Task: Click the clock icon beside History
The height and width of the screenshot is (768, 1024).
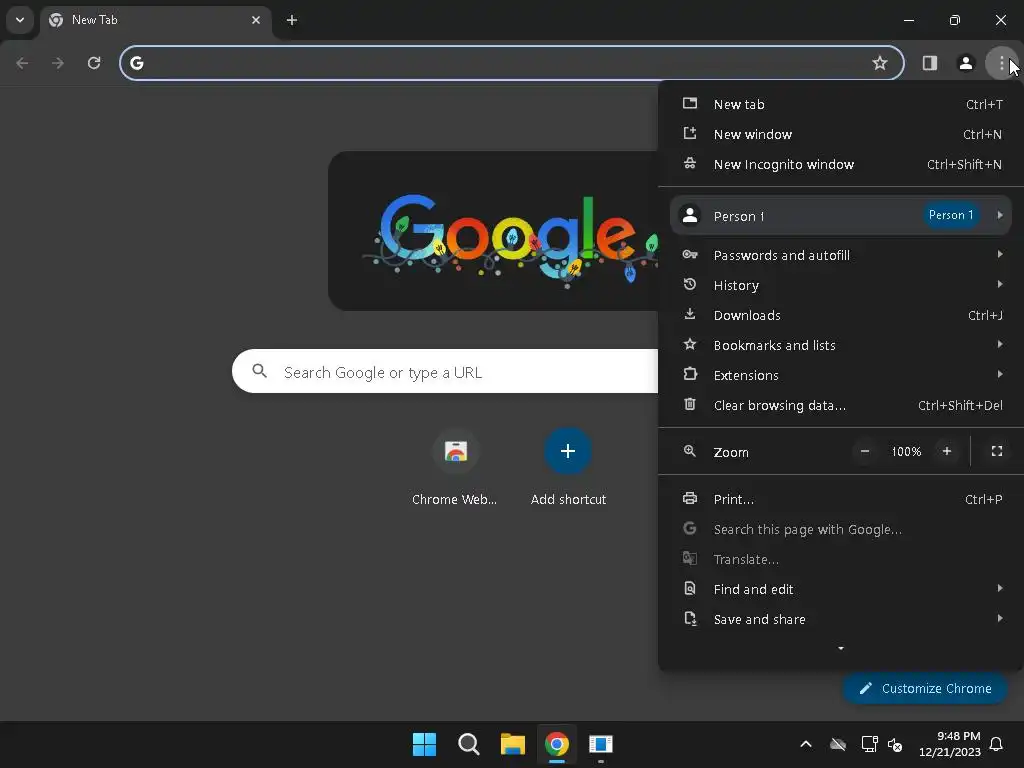Action: click(x=690, y=284)
